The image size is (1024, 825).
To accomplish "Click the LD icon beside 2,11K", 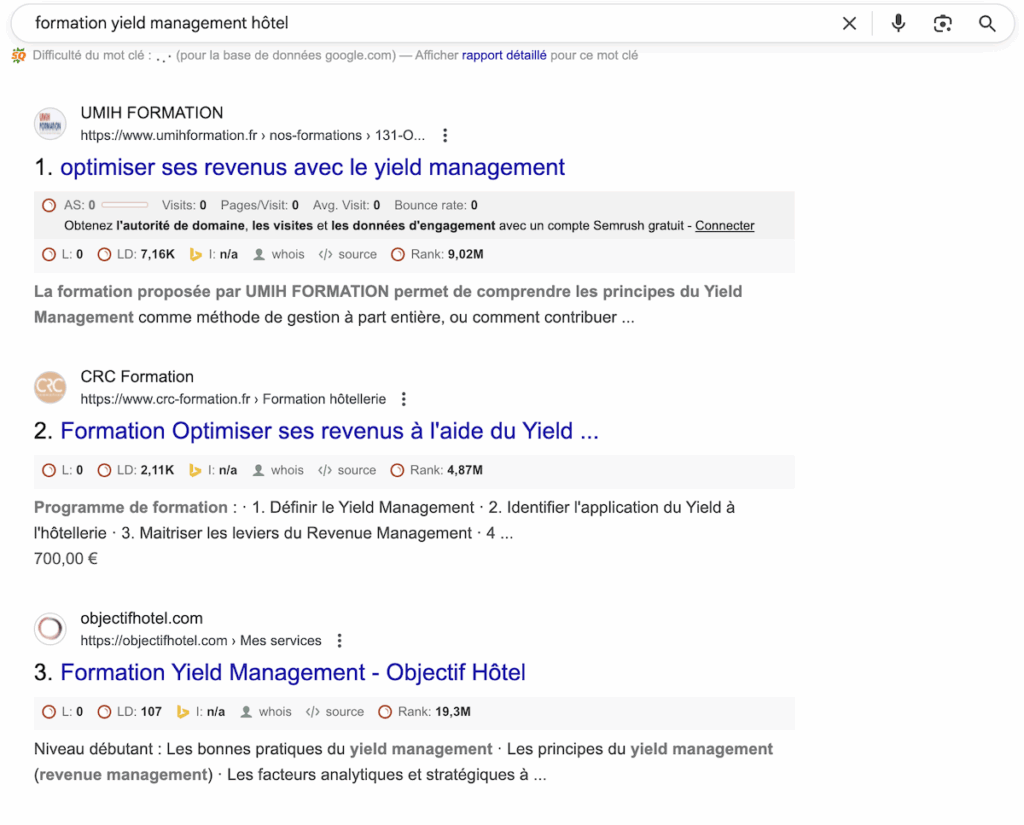I will pos(104,470).
